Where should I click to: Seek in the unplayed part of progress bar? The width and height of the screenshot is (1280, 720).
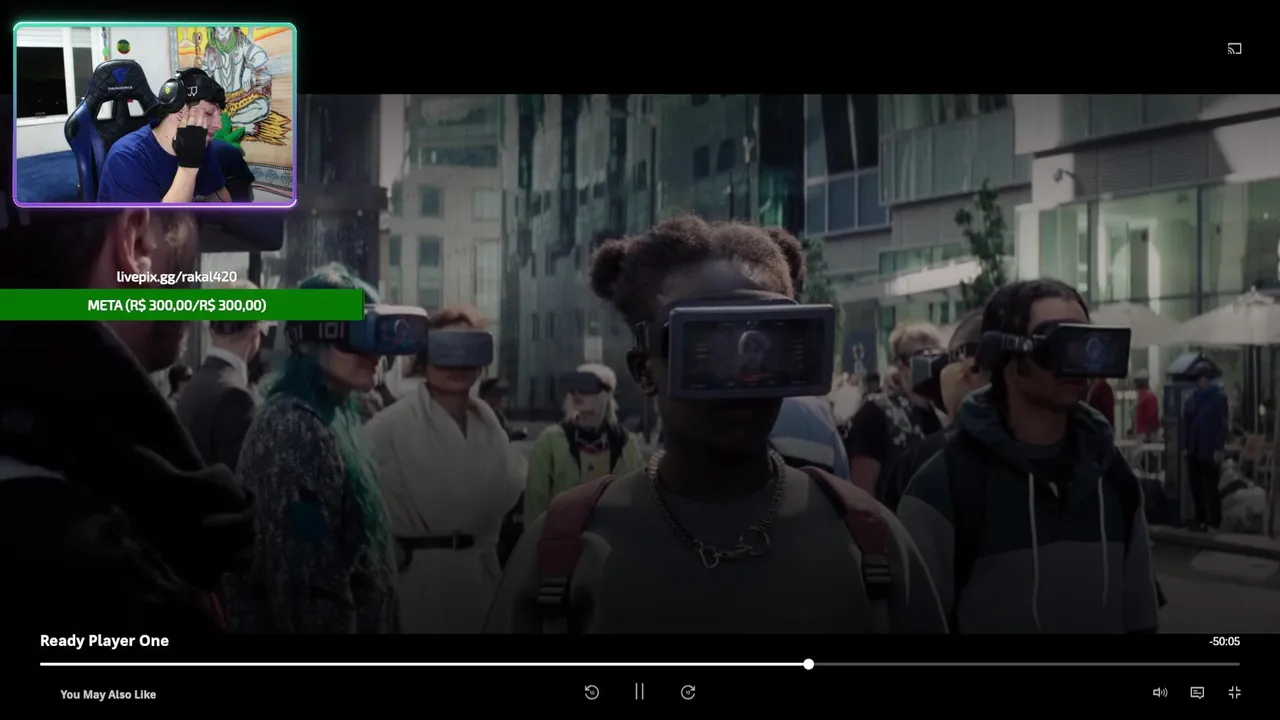pyautogui.click(x=1025, y=664)
